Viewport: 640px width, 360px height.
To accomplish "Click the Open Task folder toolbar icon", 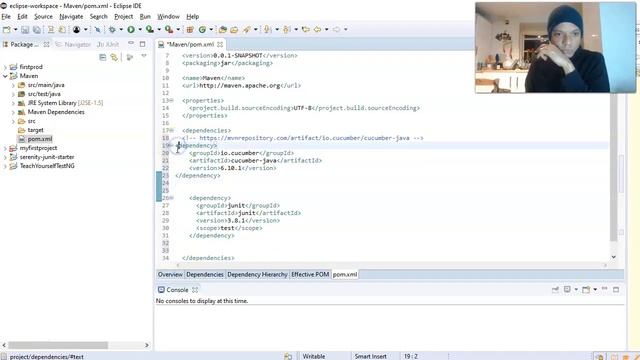I will [234, 29].
